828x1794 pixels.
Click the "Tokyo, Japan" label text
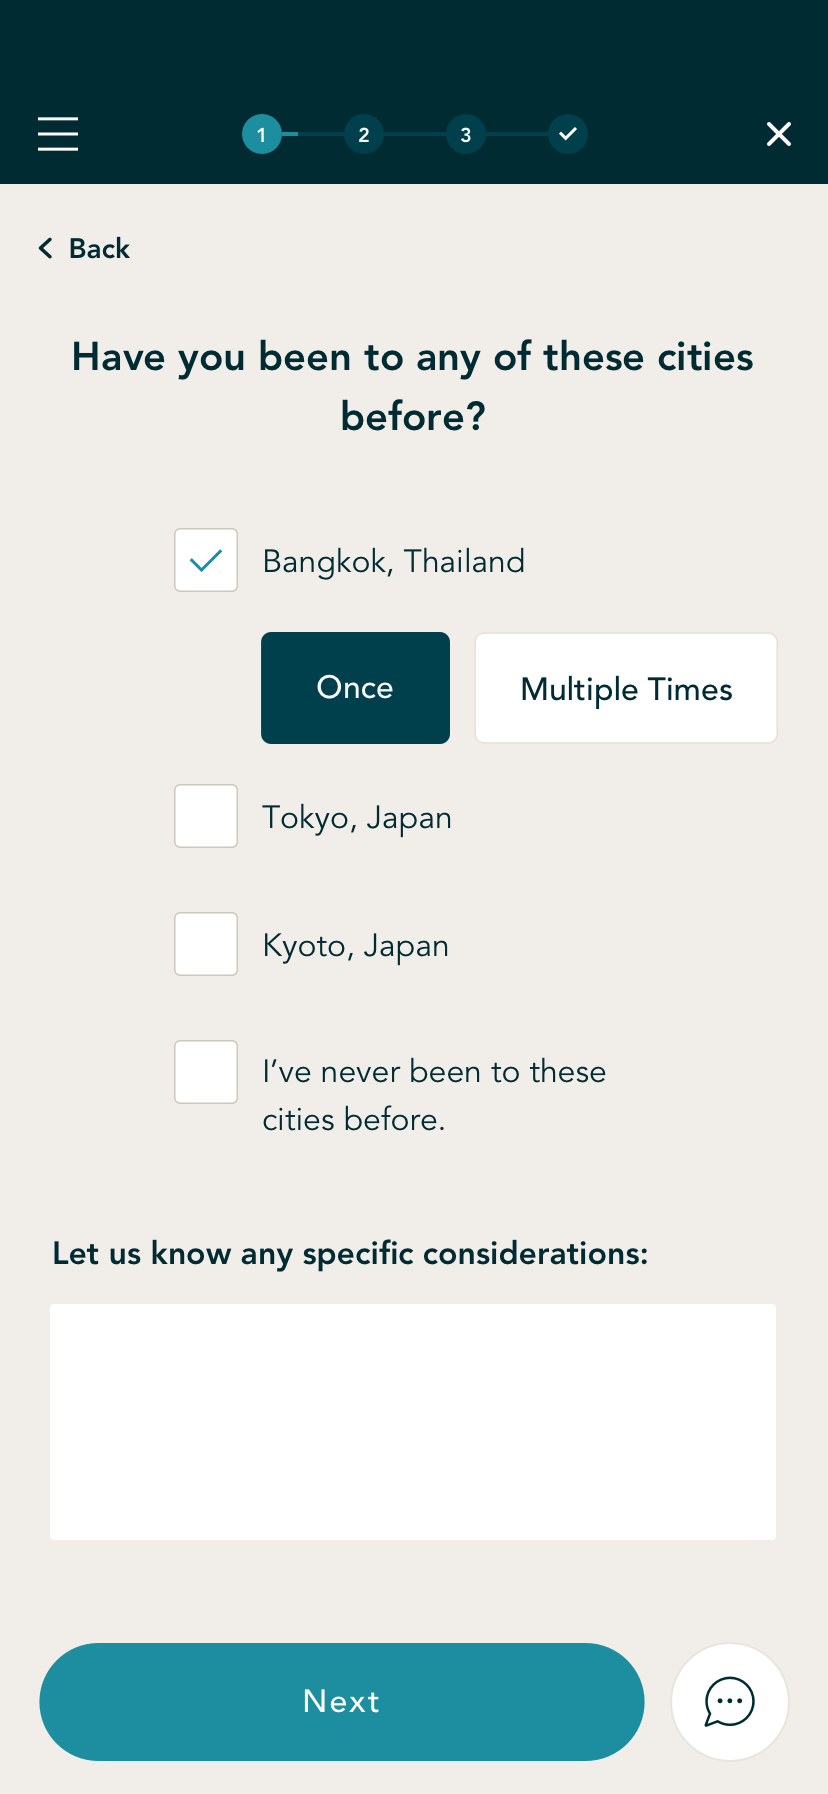point(357,818)
